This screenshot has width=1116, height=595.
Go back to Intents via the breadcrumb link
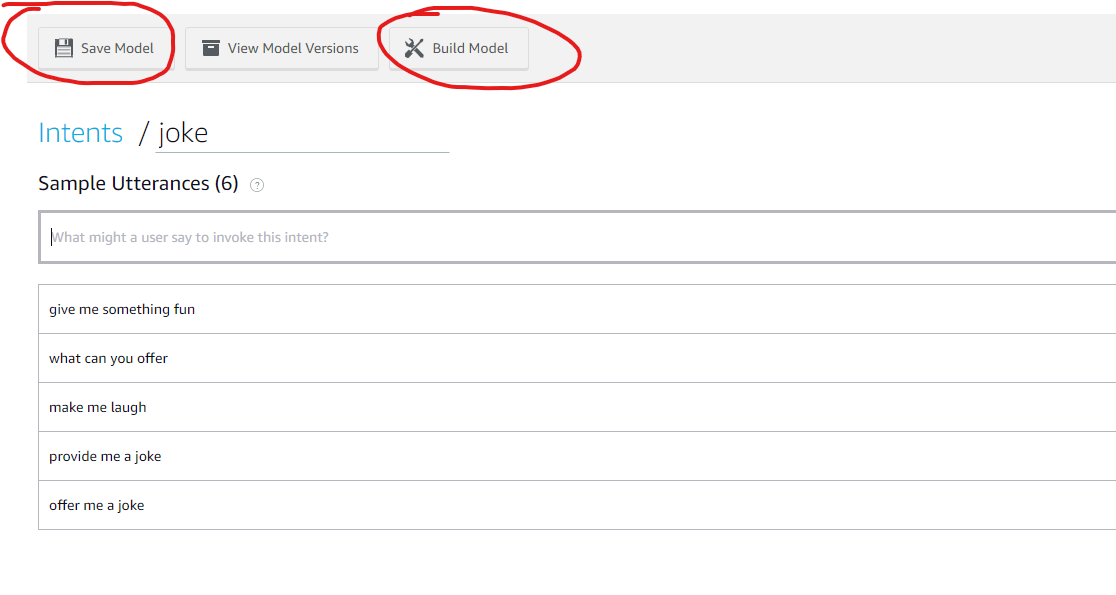click(x=80, y=133)
